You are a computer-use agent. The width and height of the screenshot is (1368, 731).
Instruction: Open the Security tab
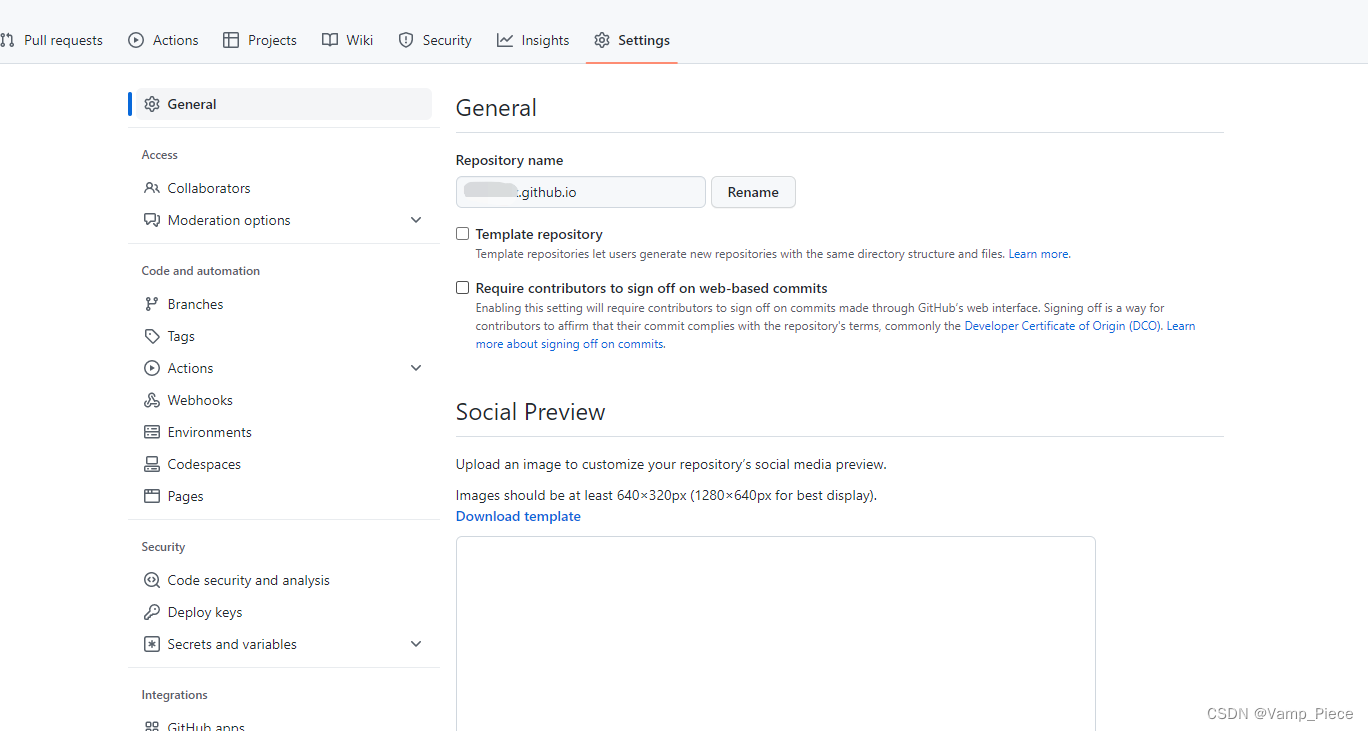coord(435,40)
